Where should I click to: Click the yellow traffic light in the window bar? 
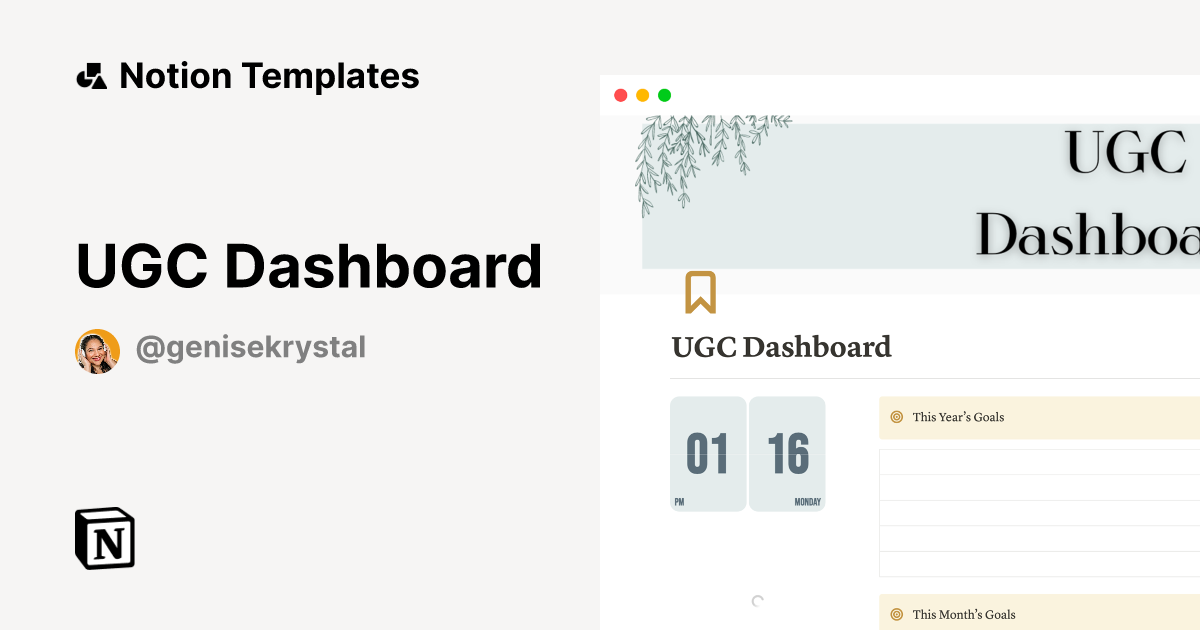point(642,94)
